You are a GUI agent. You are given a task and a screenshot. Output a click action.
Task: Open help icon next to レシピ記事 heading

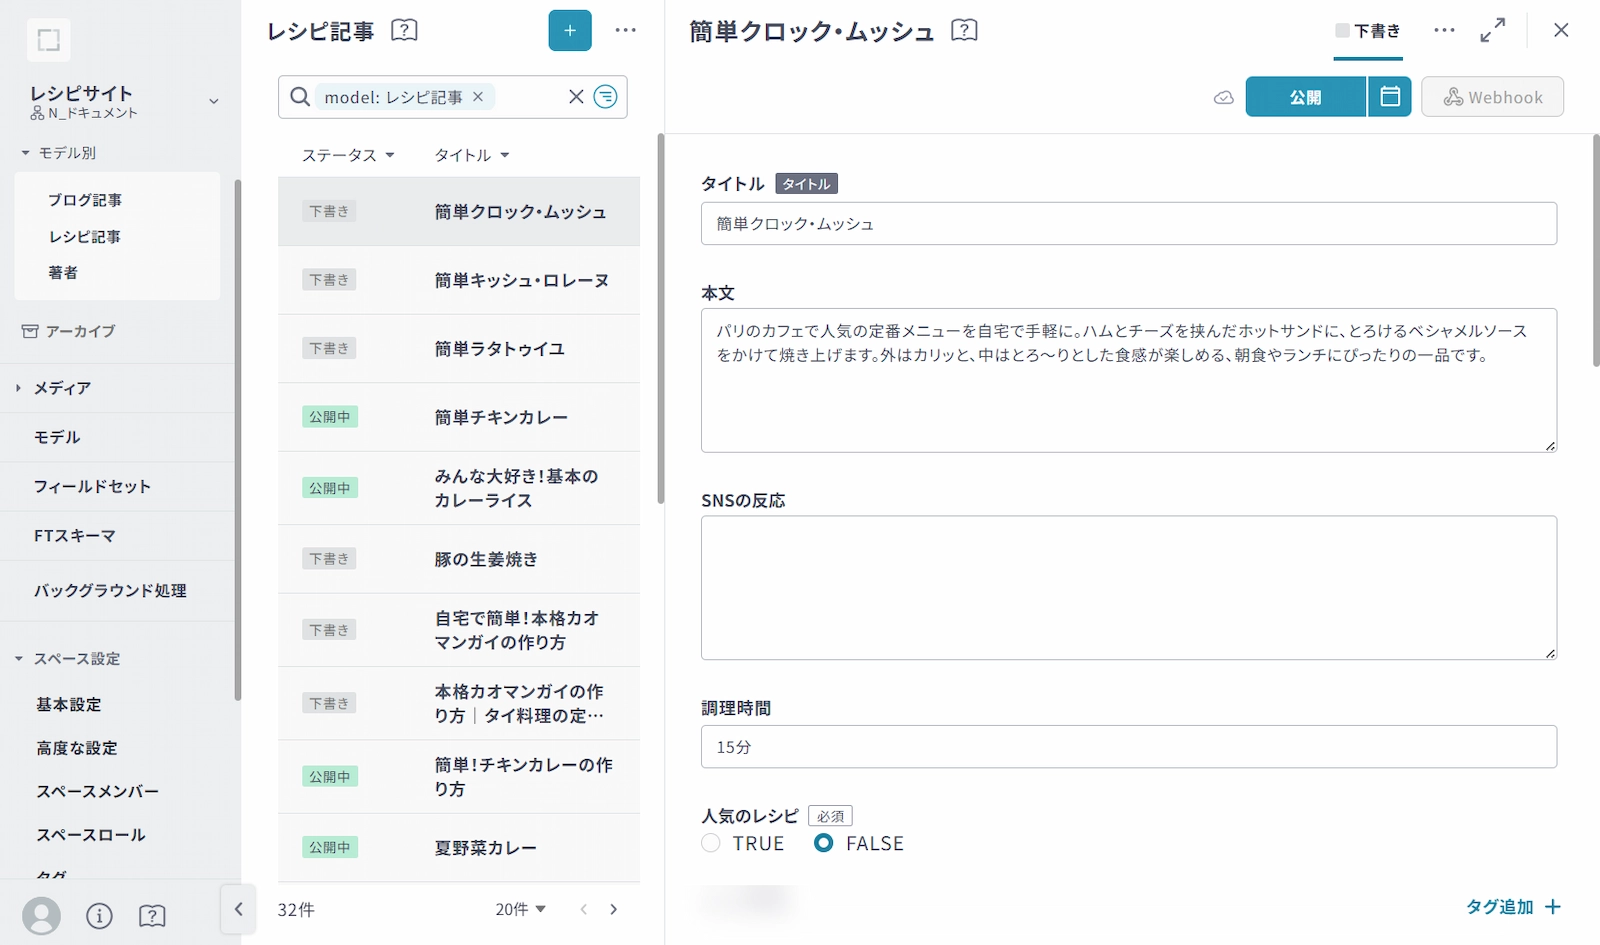pyautogui.click(x=404, y=31)
